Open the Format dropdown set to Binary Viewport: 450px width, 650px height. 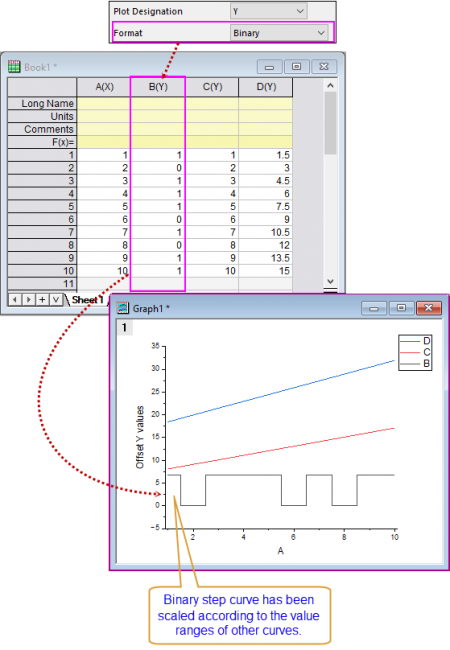point(279,33)
